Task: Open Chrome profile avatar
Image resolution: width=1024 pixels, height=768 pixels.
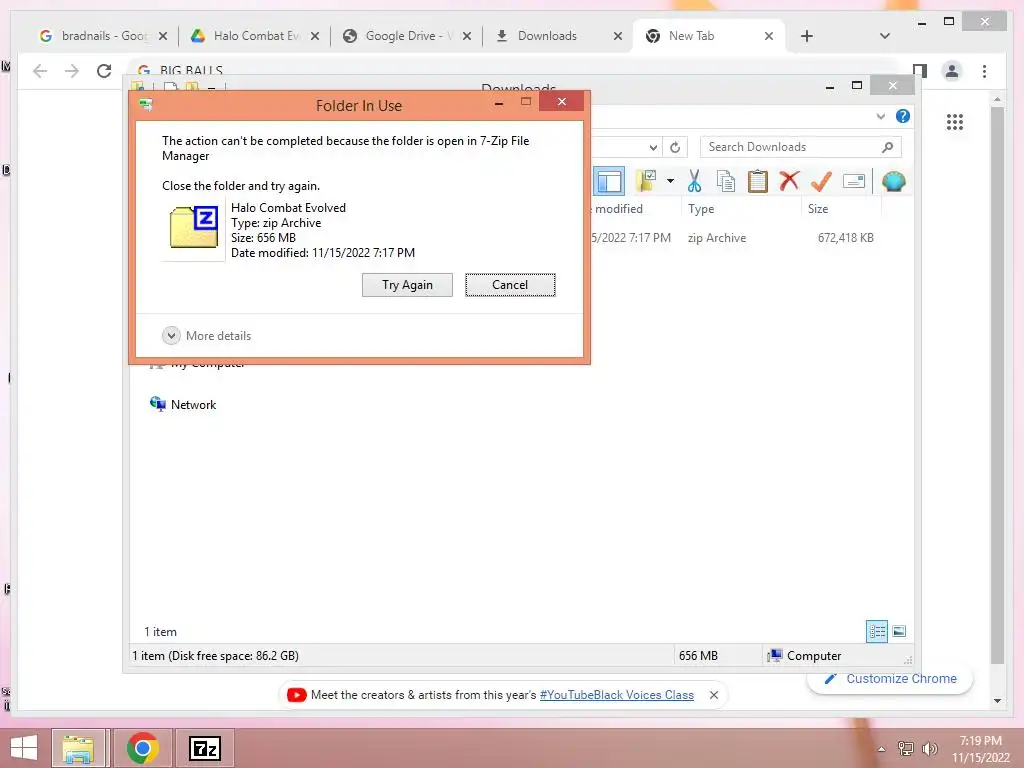Action: coord(952,71)
